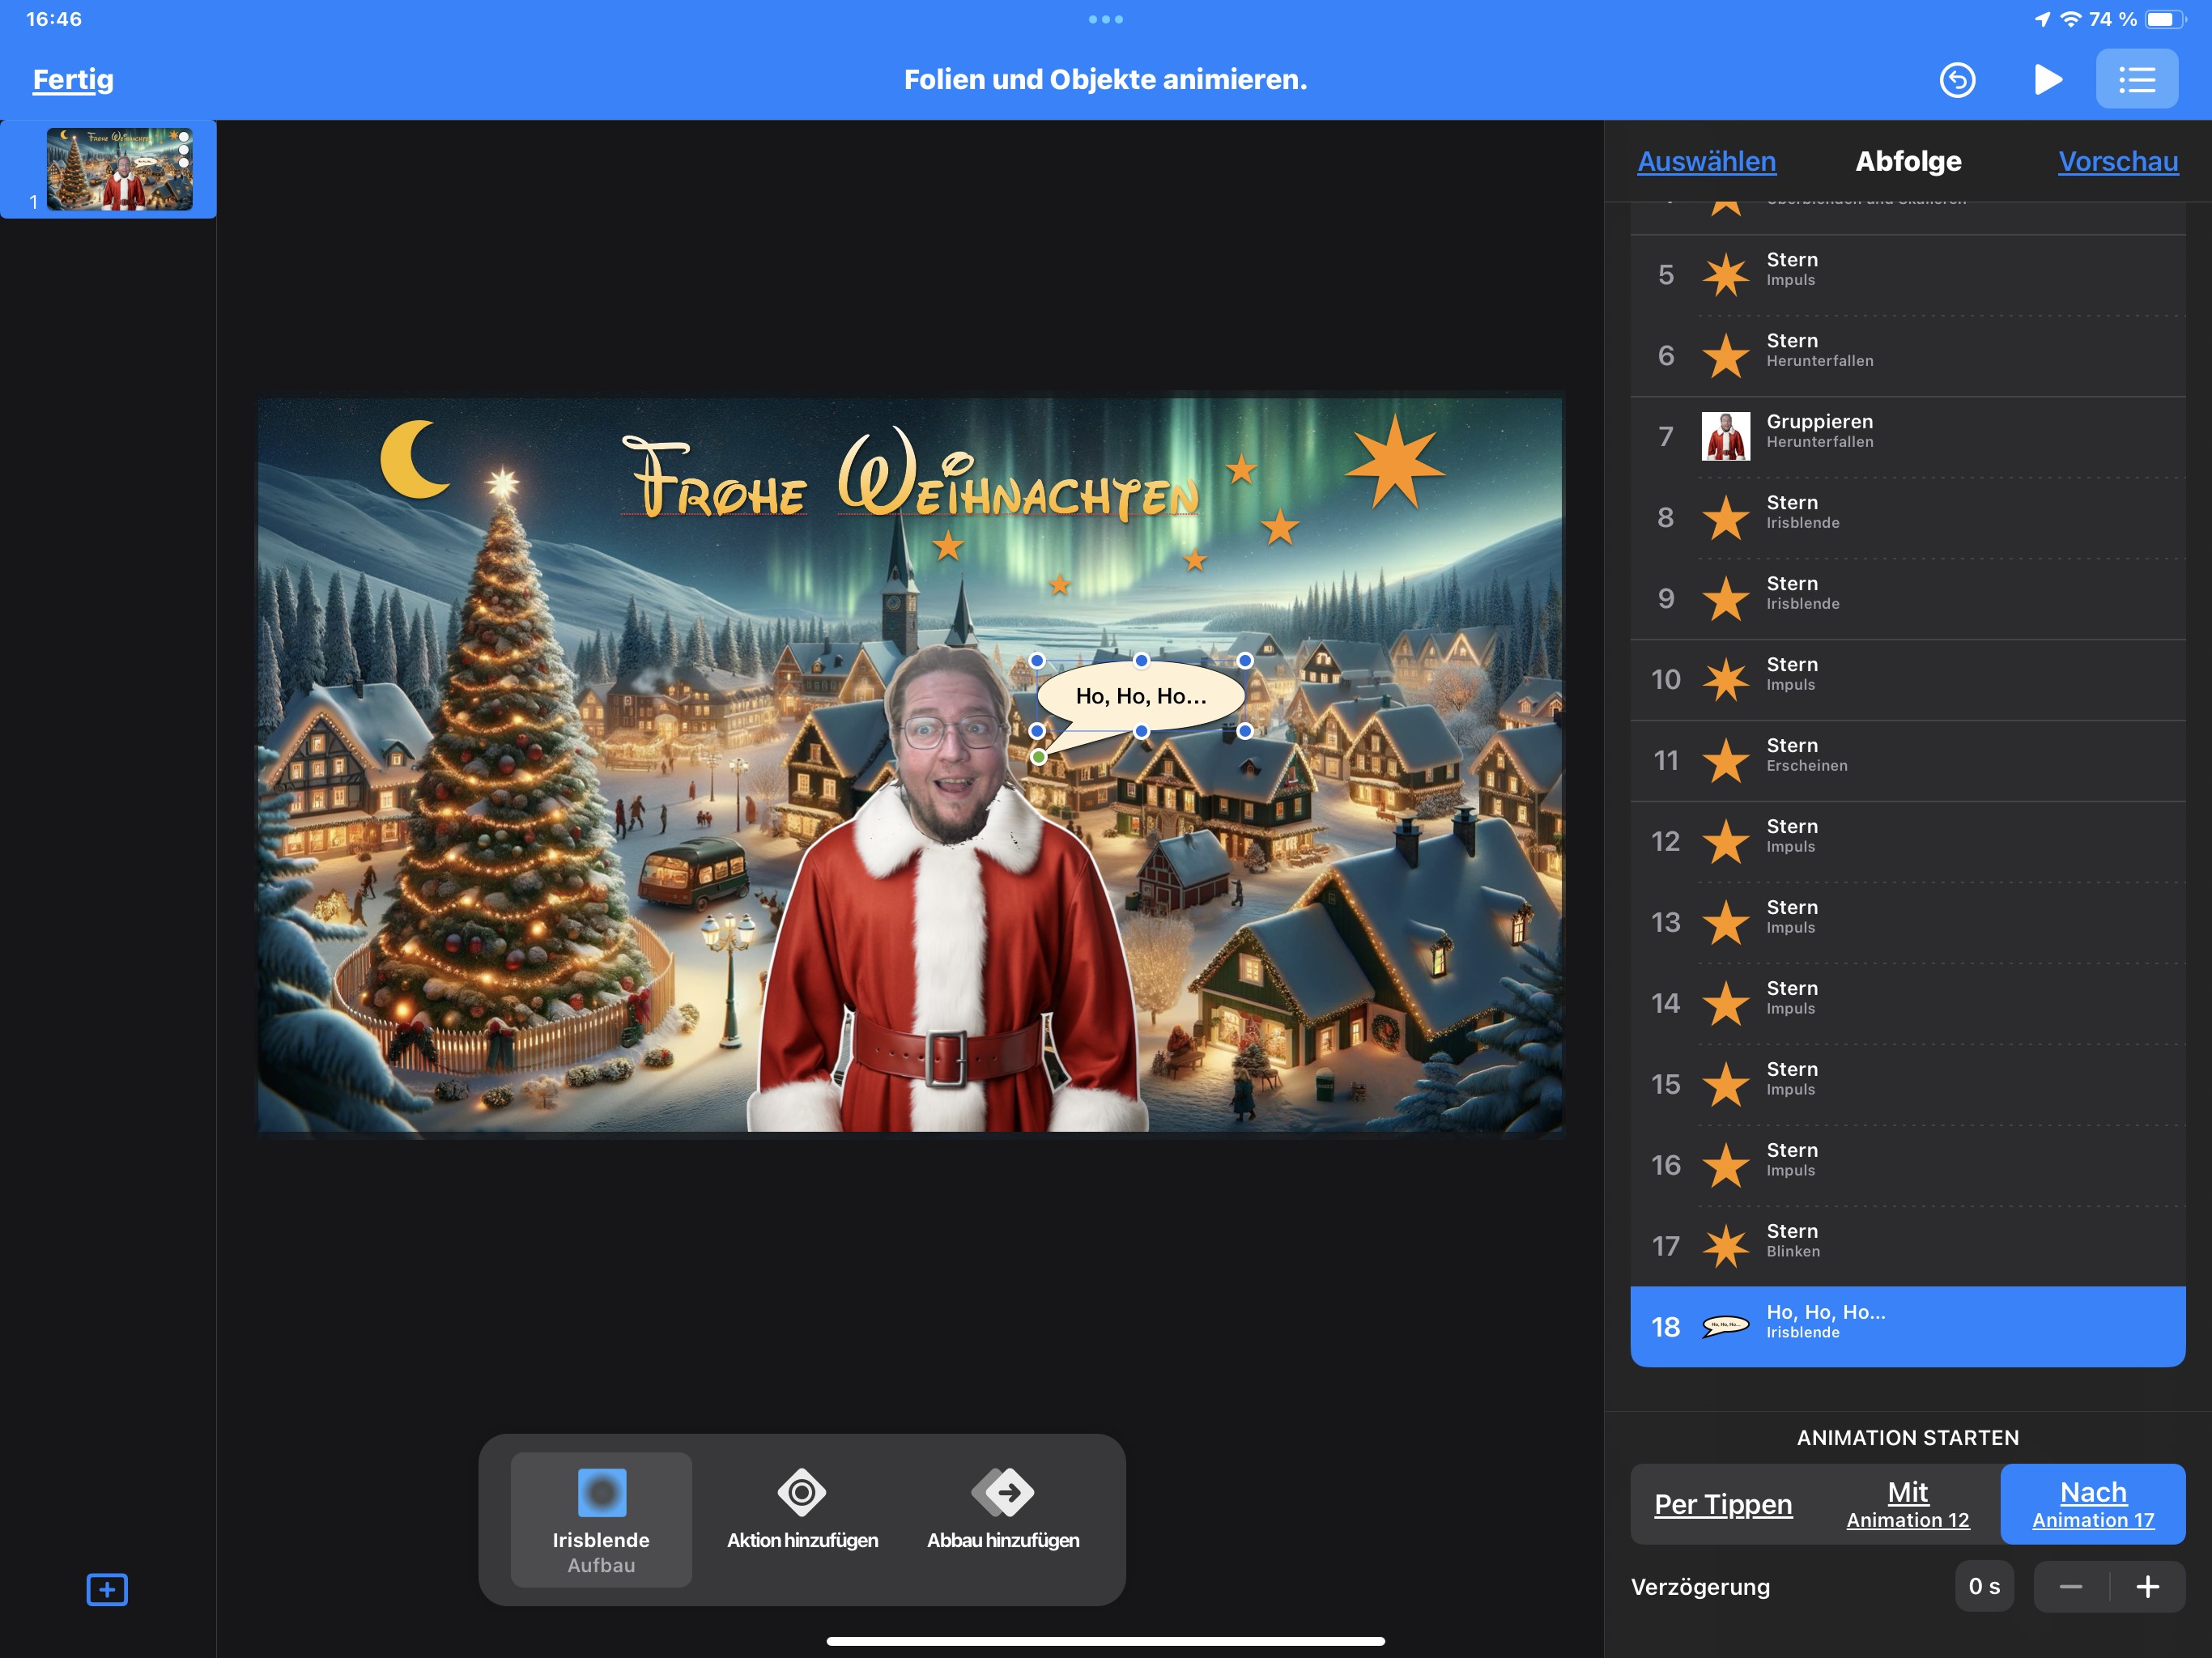Image resolution: width=2212 pixels, height=1658 pixels.
Task: Select build 8 Stern Irisblende
Action: (x=1907, y=518)
